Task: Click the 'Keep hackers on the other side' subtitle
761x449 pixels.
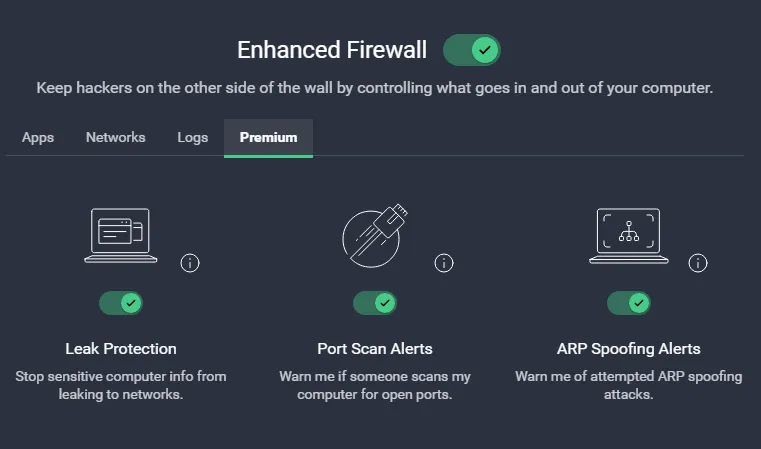Action: (x=375, y=88)
